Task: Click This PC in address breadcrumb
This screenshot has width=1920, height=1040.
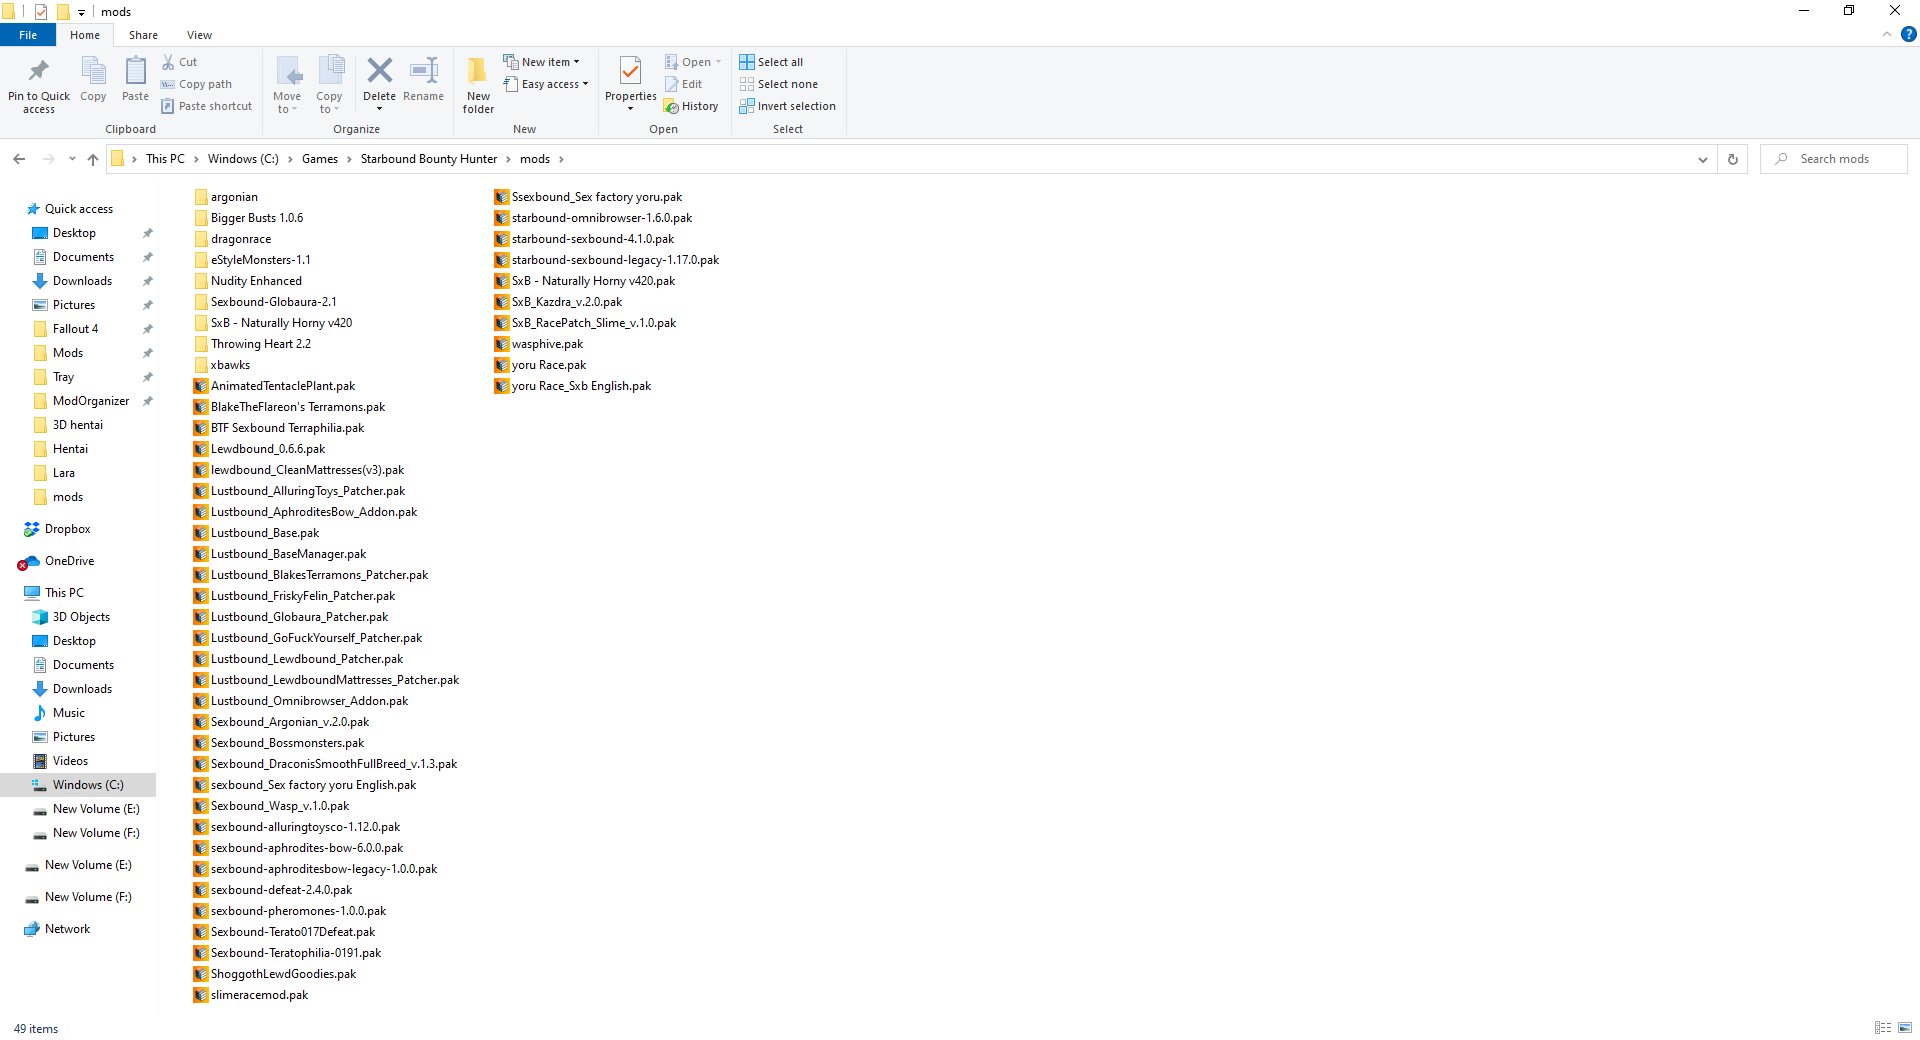Action: 165,159
